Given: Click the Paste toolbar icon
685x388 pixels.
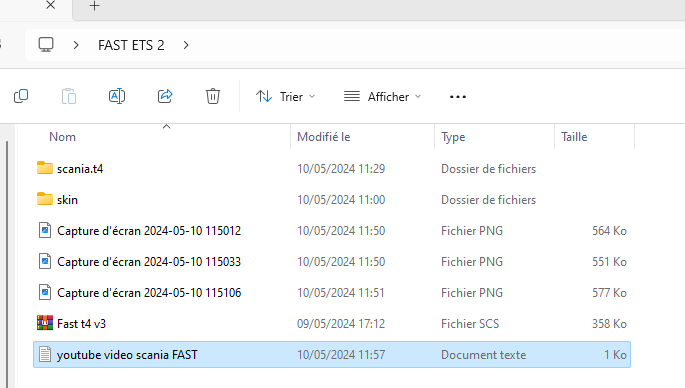Looking at the screenshot, I should 69,96.
